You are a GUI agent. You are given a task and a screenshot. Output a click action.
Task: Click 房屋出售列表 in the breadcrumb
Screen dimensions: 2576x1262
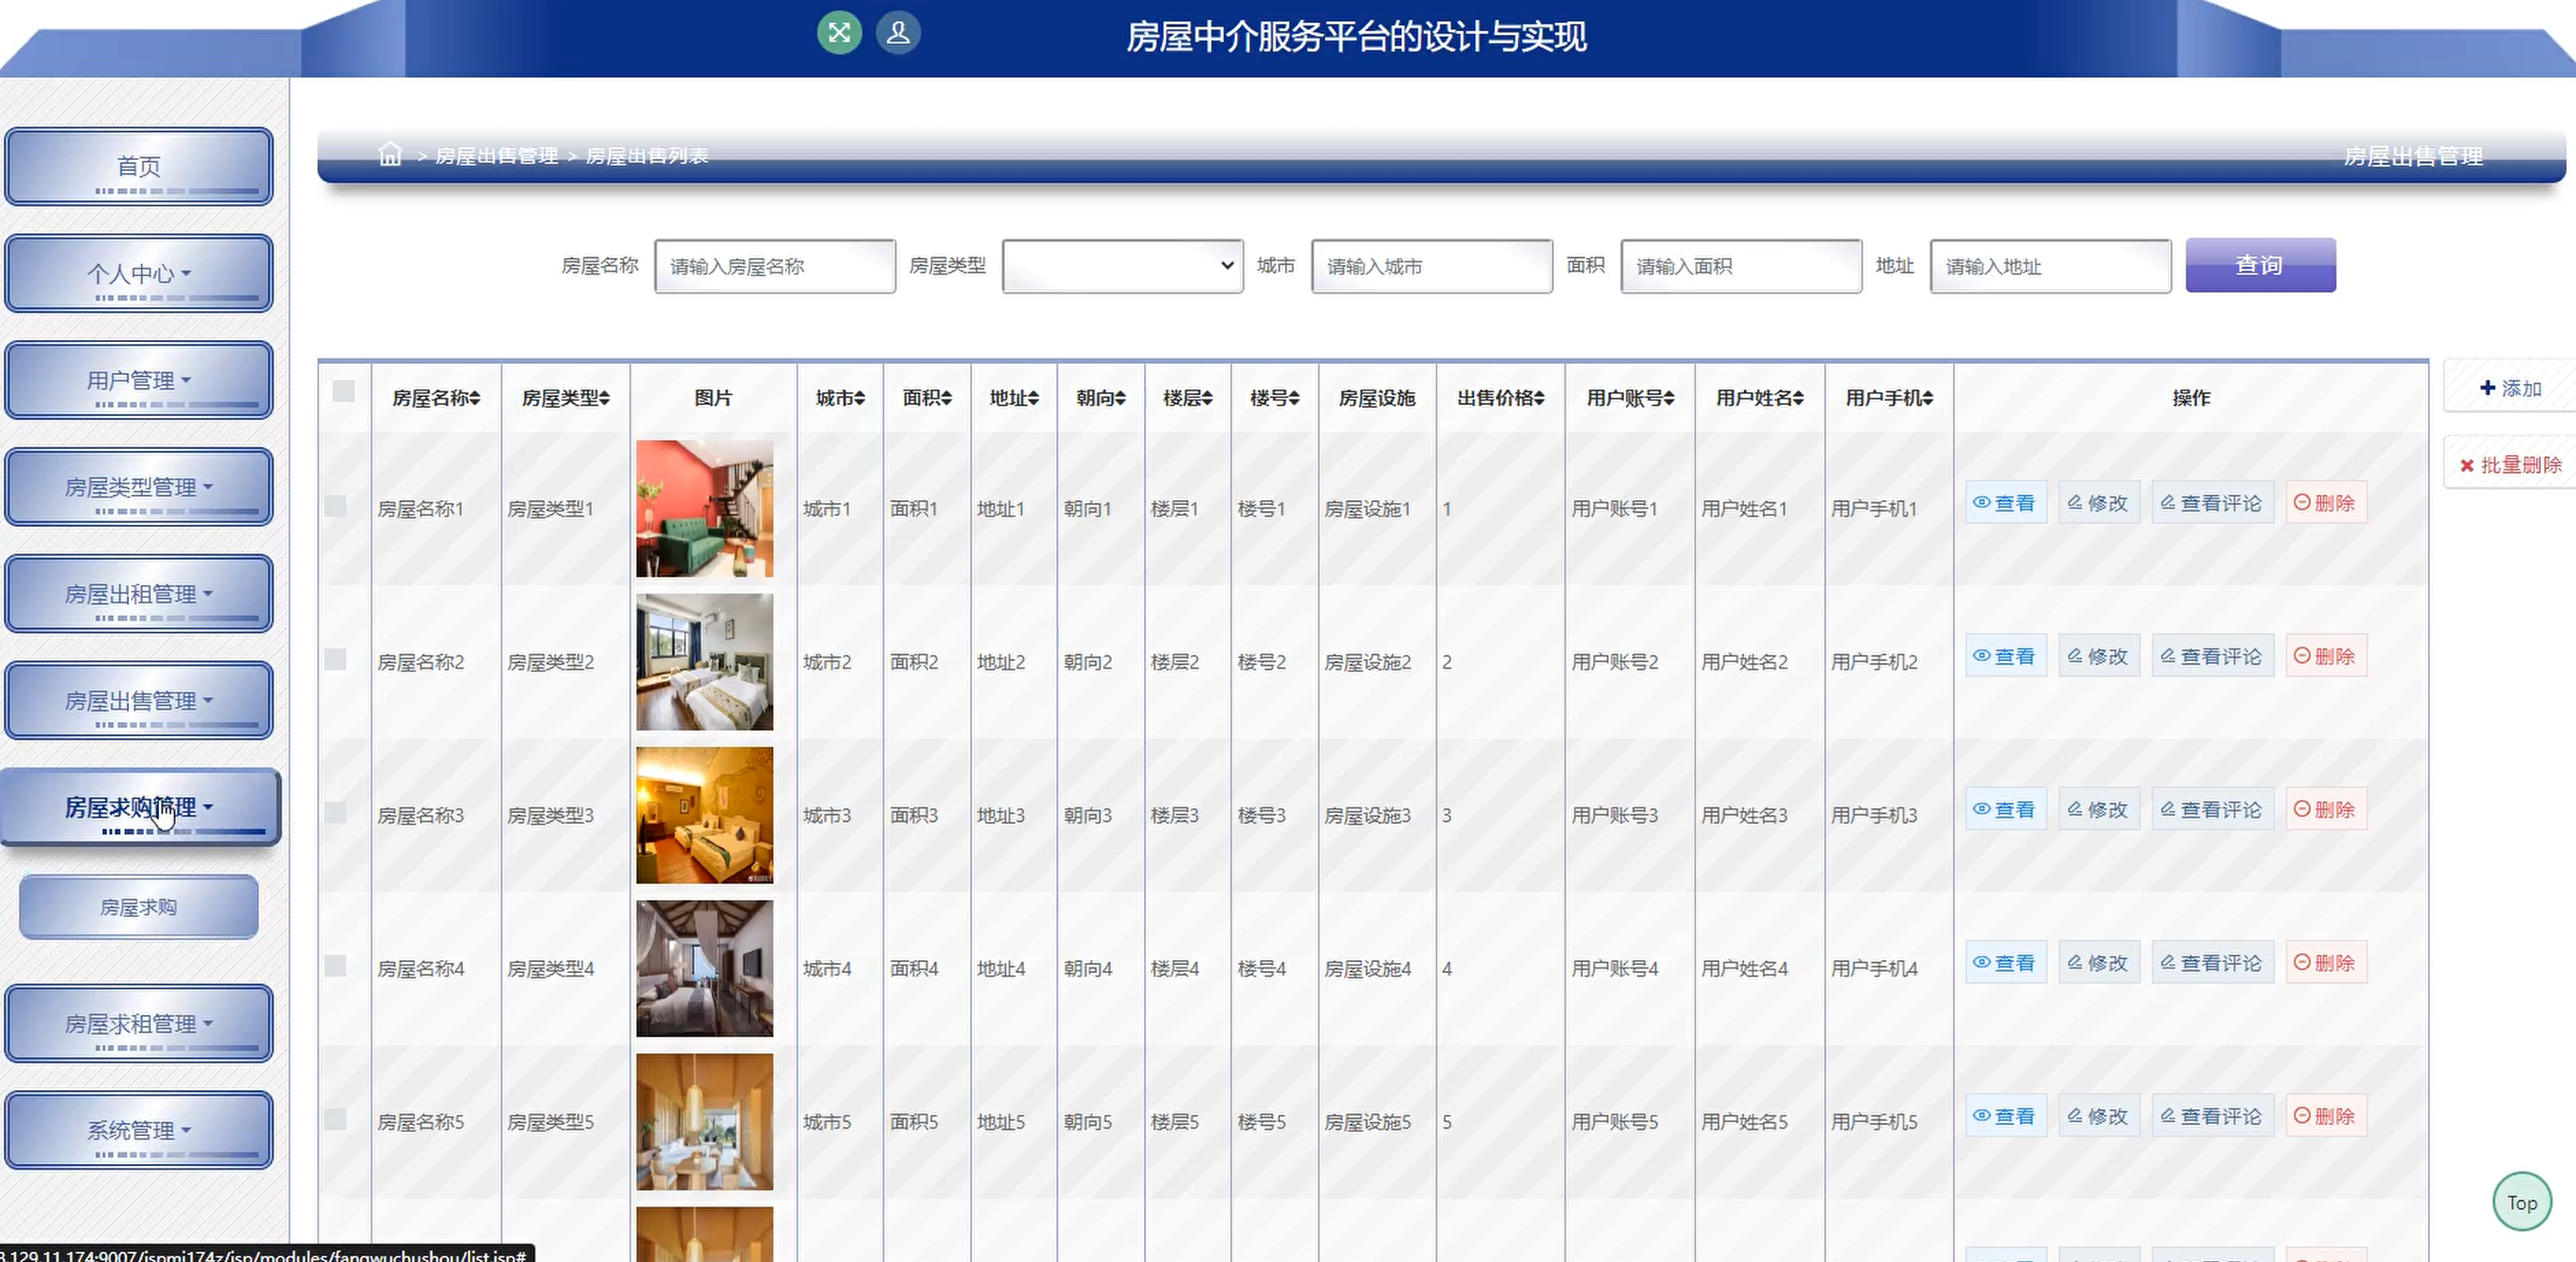pyautogui.click(x=646, y=156)
